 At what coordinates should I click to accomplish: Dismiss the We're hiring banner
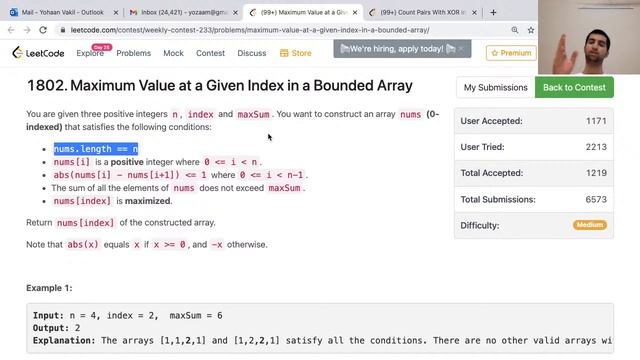(x=461, y=49)
